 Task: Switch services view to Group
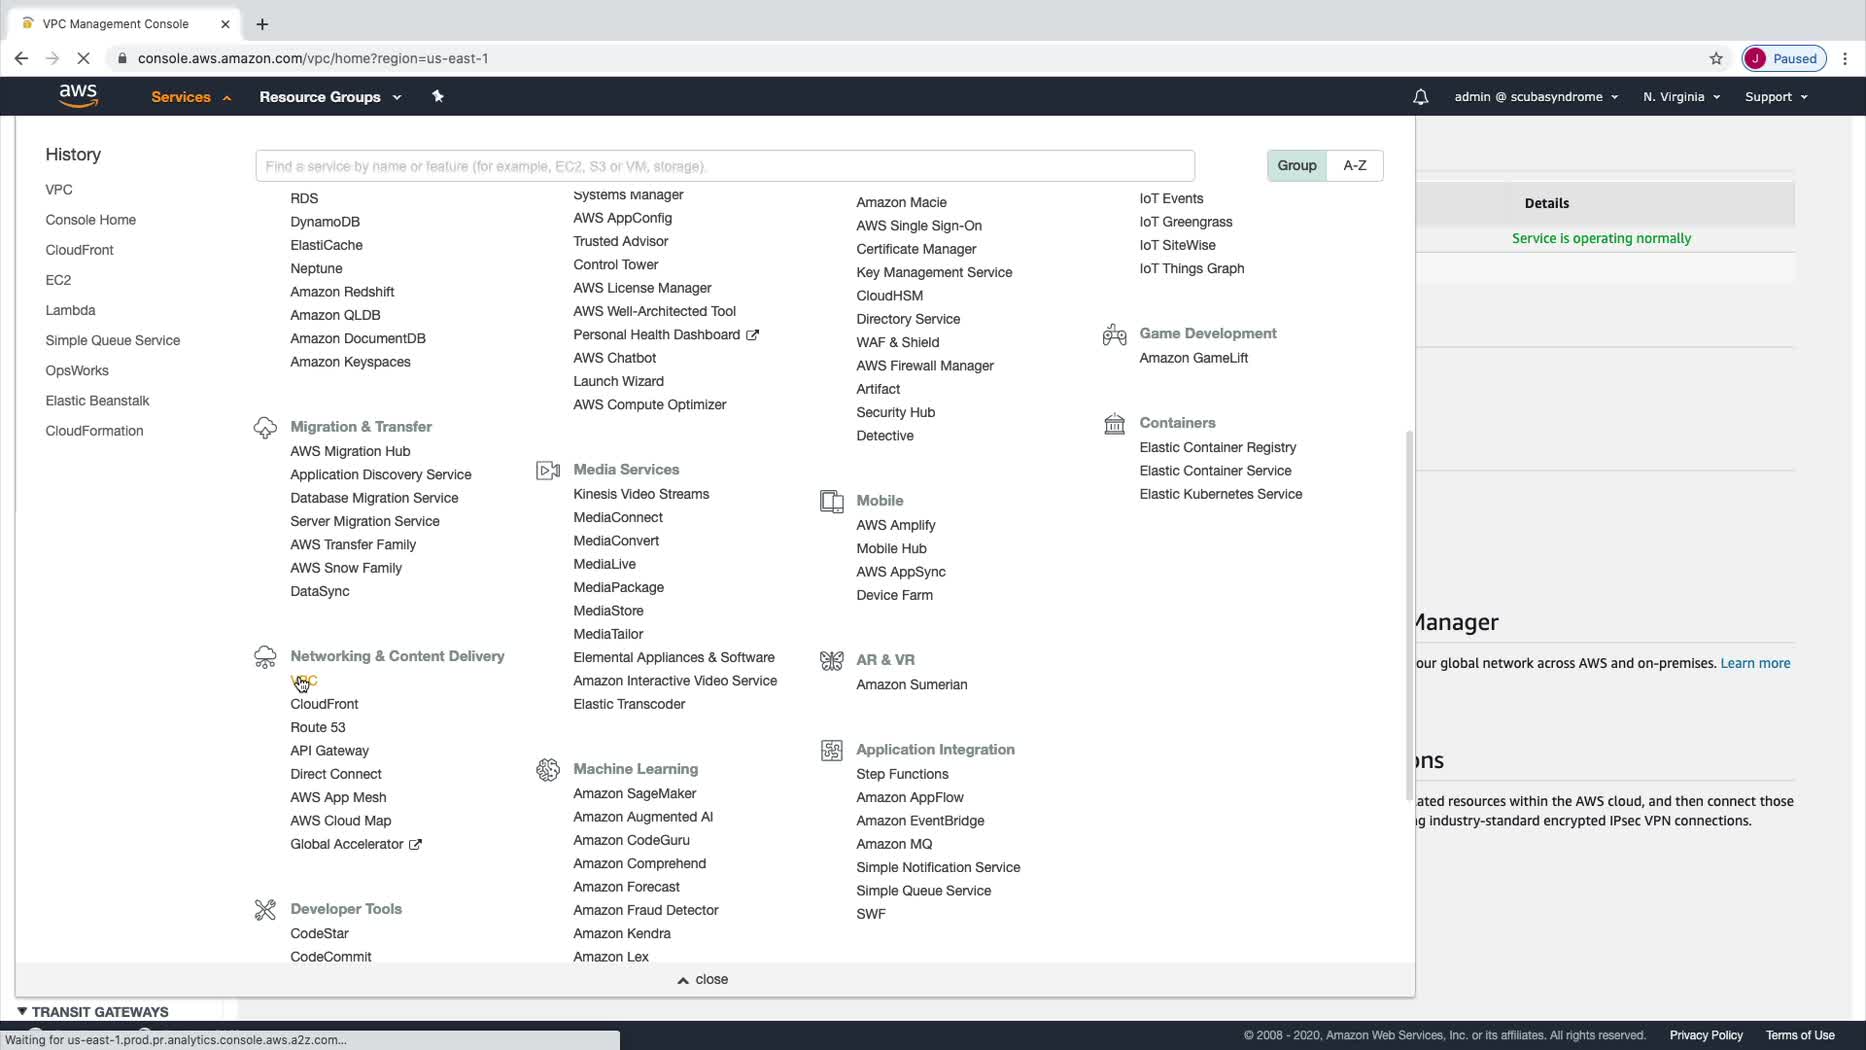click(x=1297, y=166)
